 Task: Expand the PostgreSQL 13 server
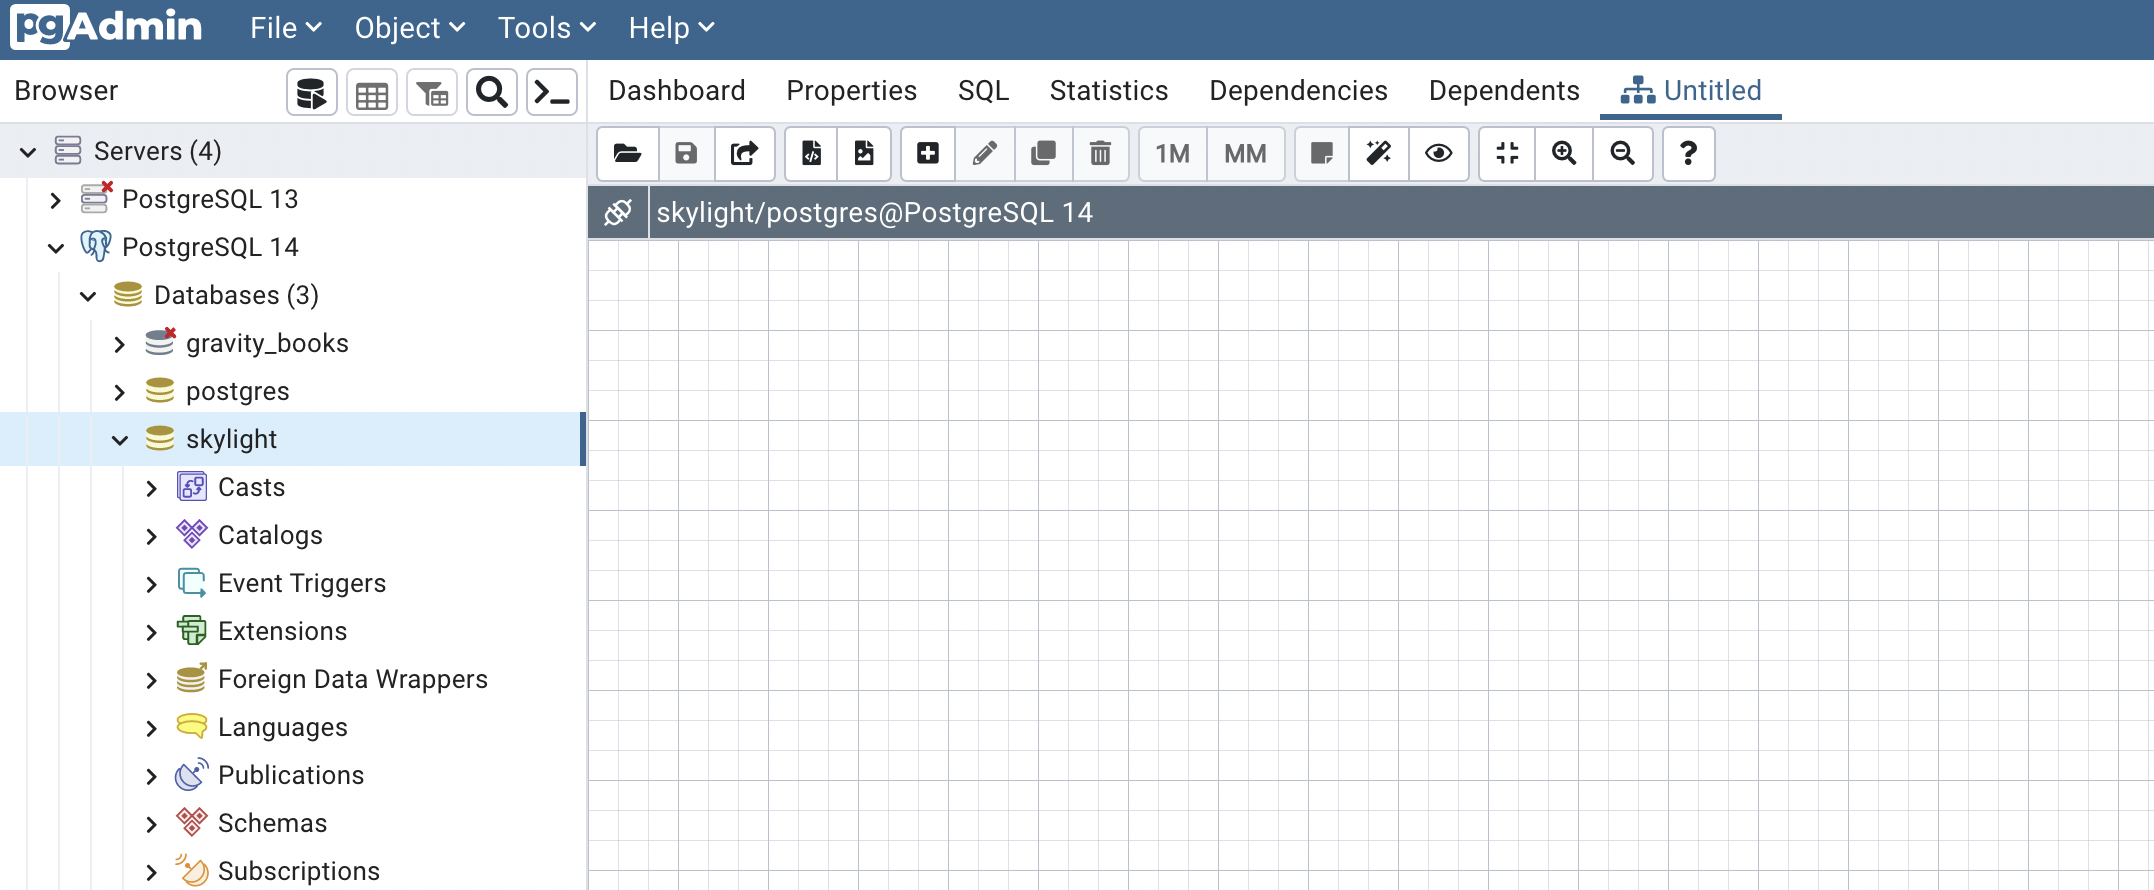pyautogui.click(x=56, y=200)
